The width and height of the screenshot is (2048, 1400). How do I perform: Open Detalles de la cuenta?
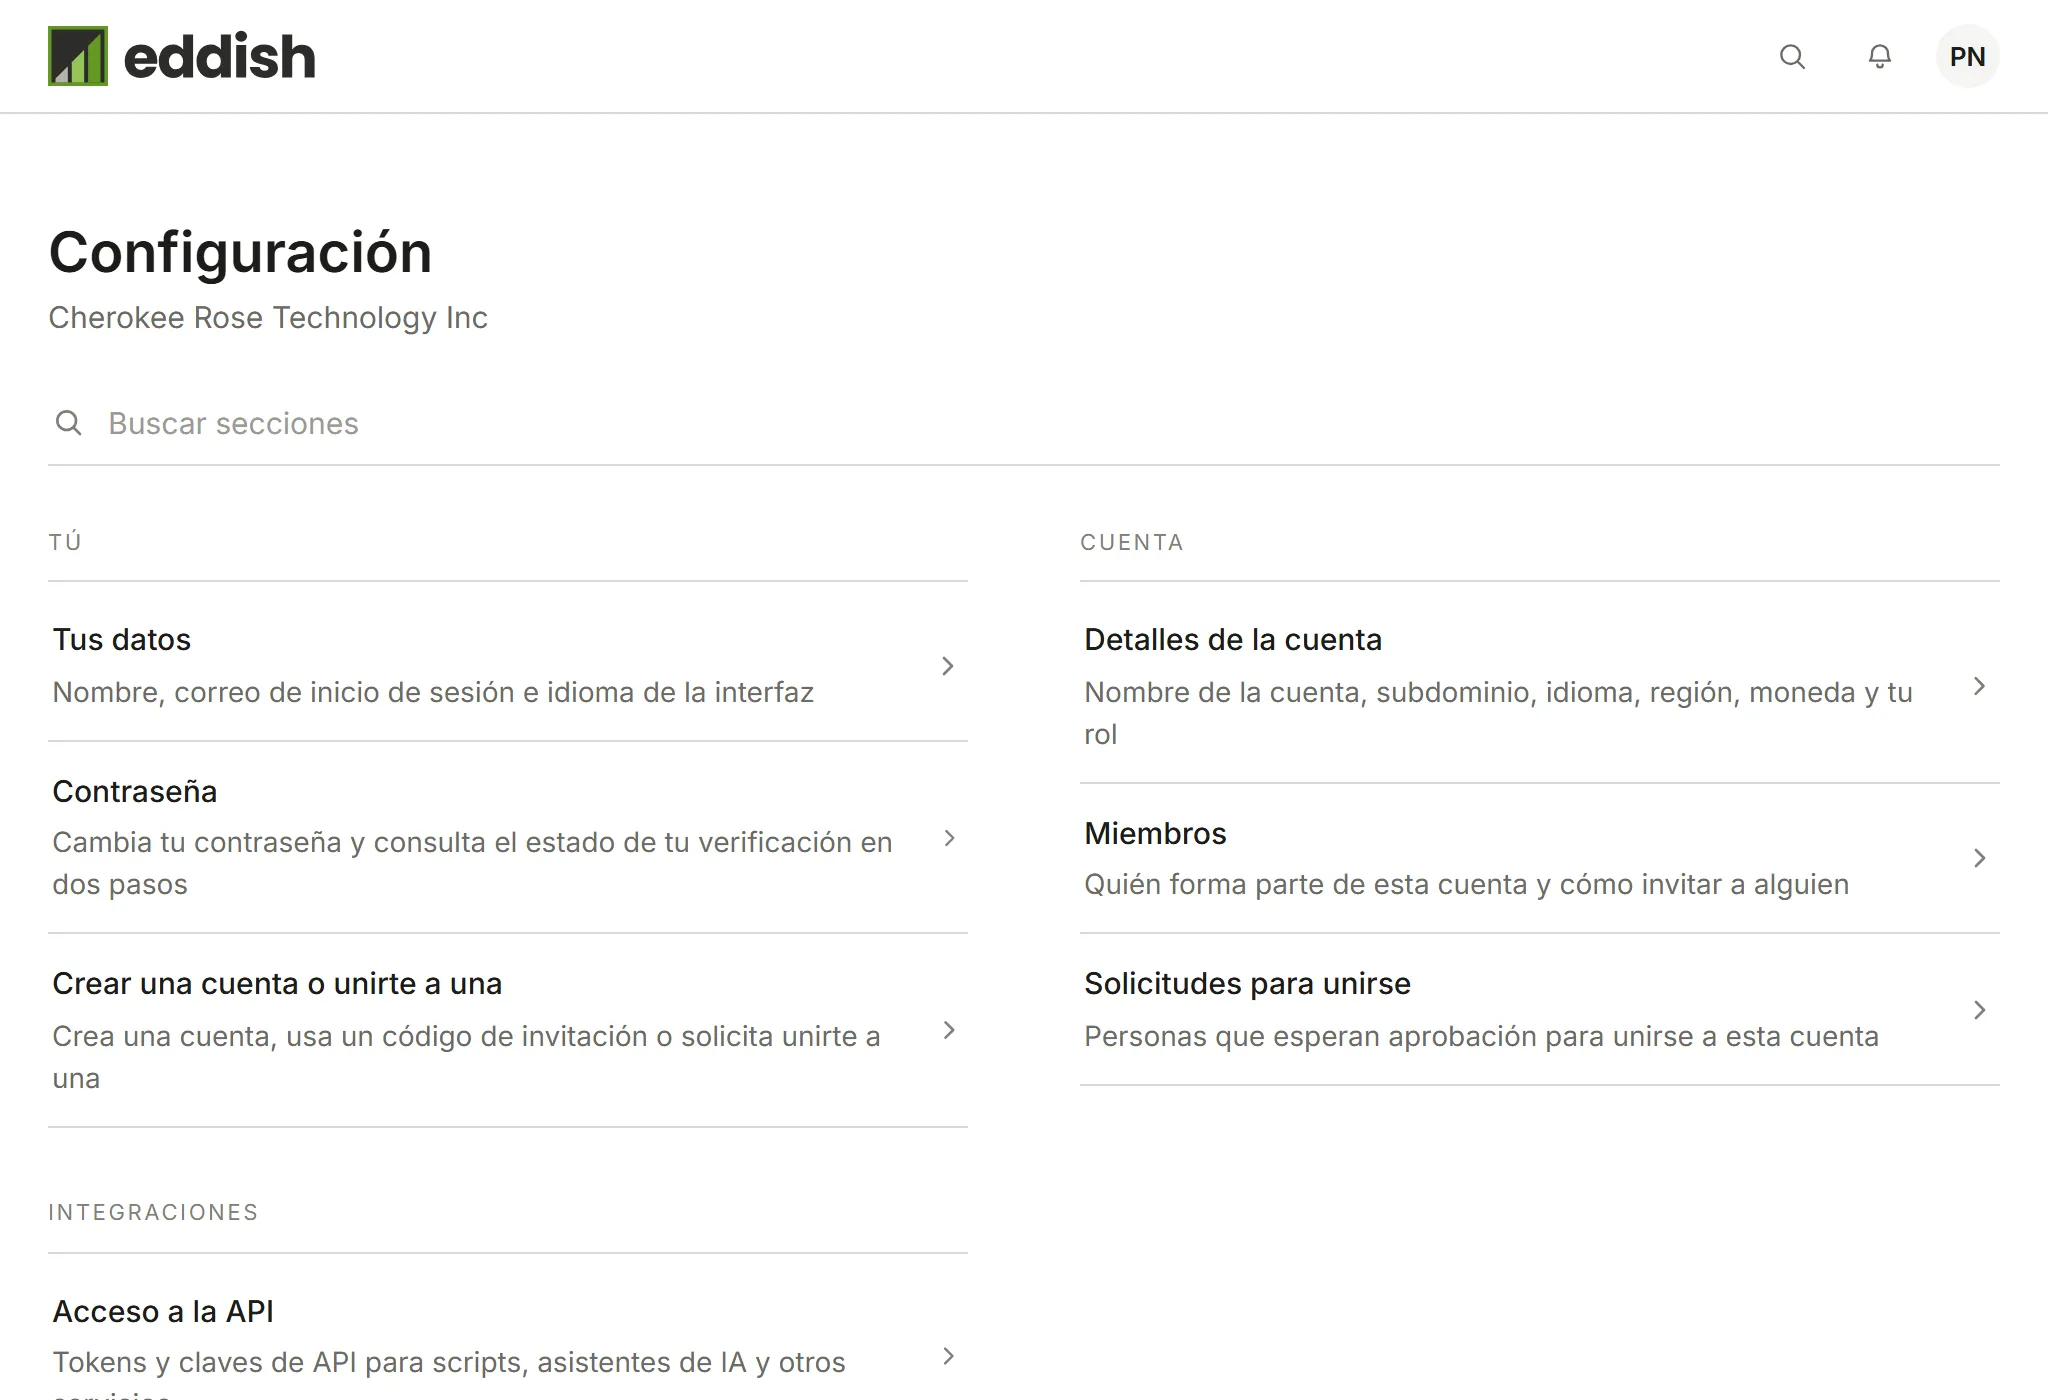[x=1540, y=686]
